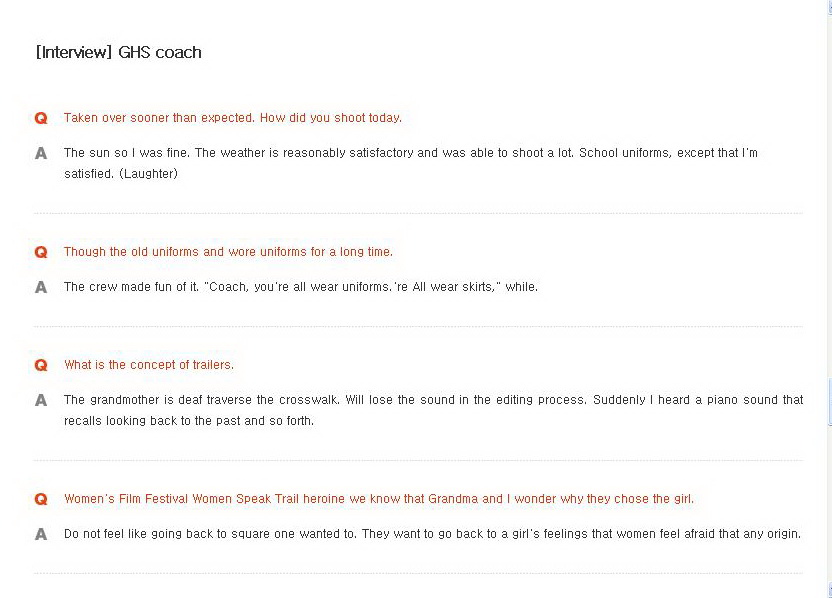
Task: Click answer text about crew making fun
Action: [x=301, y=287]
